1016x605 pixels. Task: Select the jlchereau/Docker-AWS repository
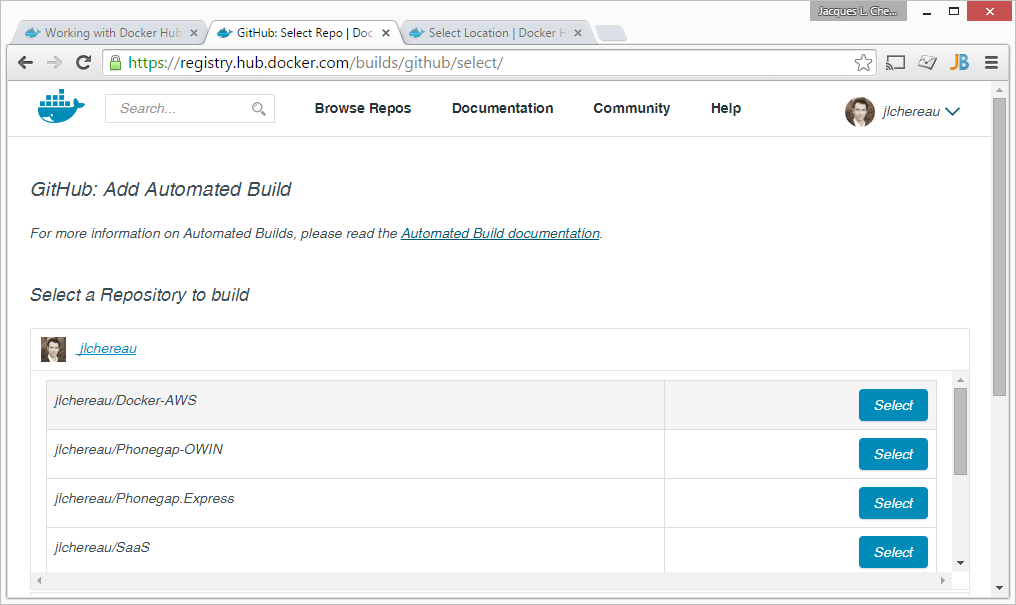[x=893, y=405]
